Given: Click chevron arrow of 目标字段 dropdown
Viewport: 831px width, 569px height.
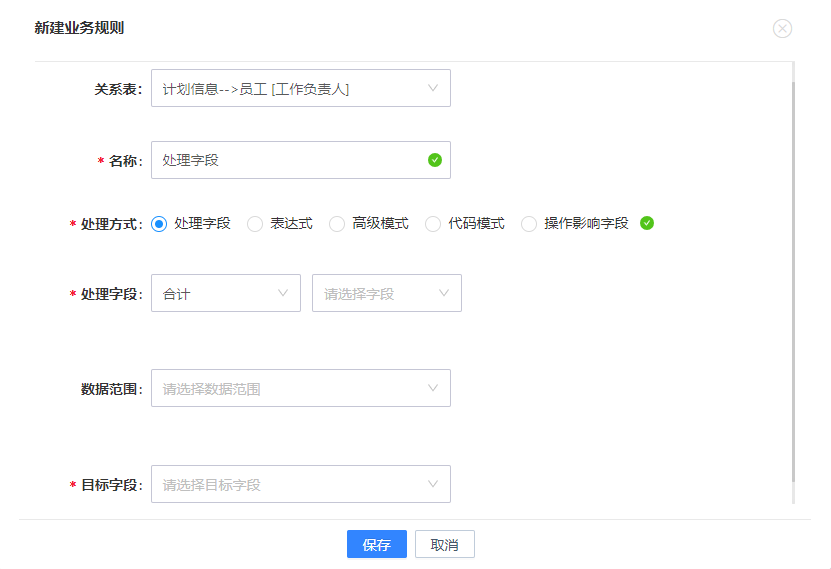Looking at the screenshot, I should [433, 484].
